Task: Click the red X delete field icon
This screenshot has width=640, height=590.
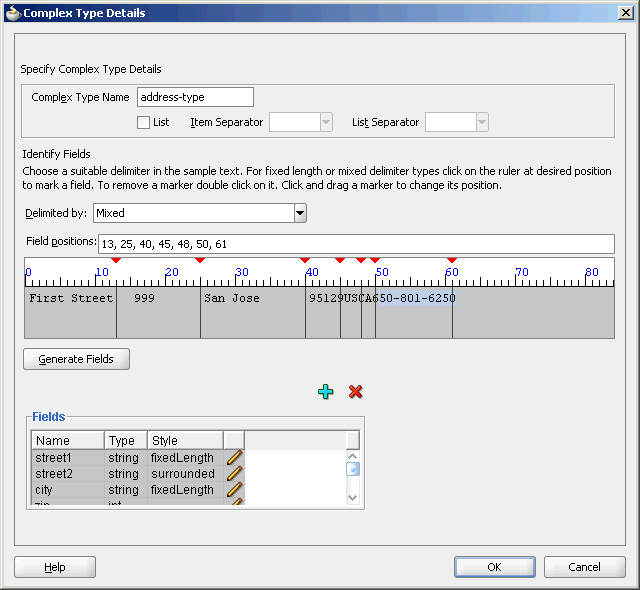Action: pos(356,392)
